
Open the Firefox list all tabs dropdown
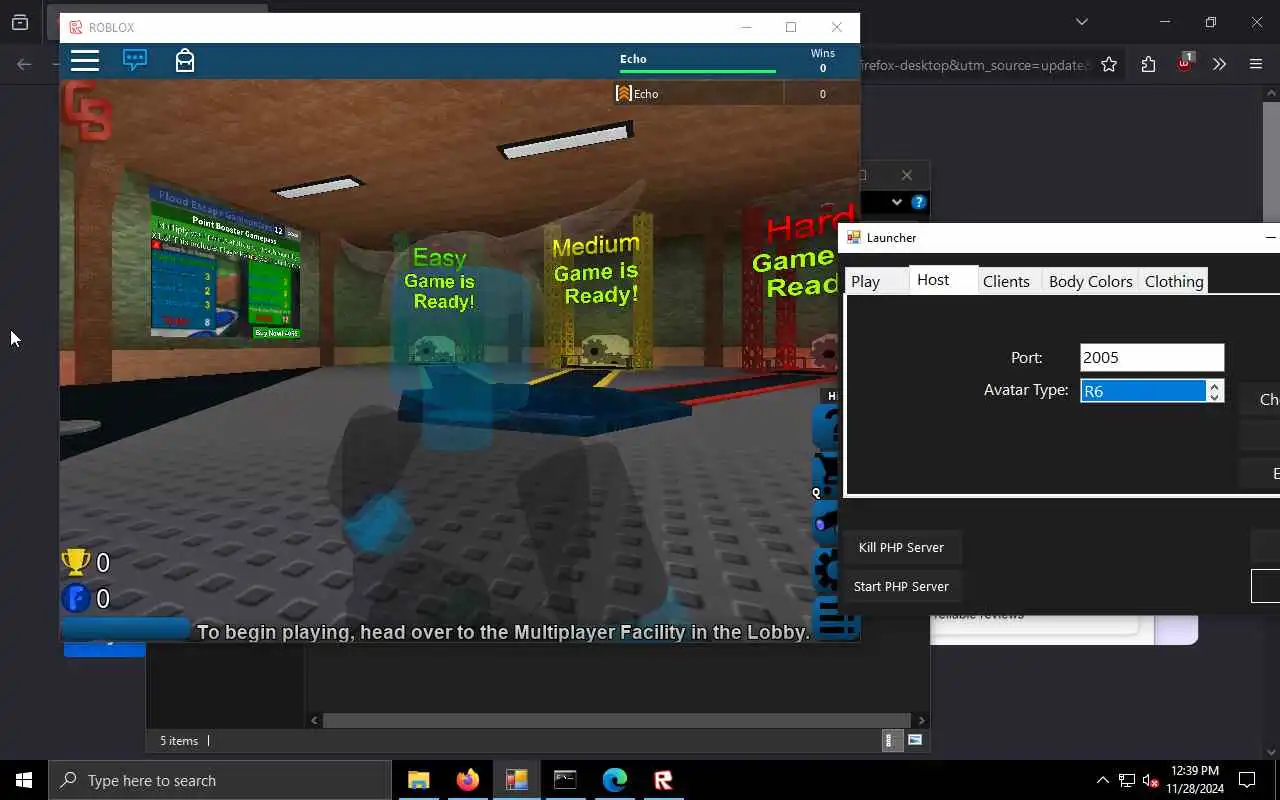[1081, 22]
